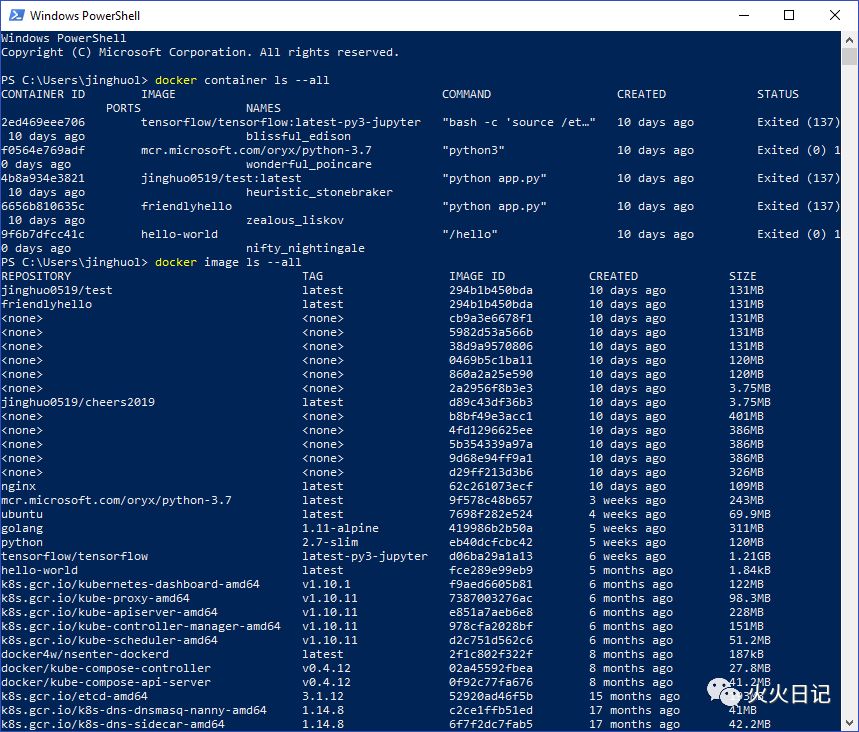The width and height of the screenshot is (859, 732).
Task: Click the STATUS column header
Action: tap(778, 94)
